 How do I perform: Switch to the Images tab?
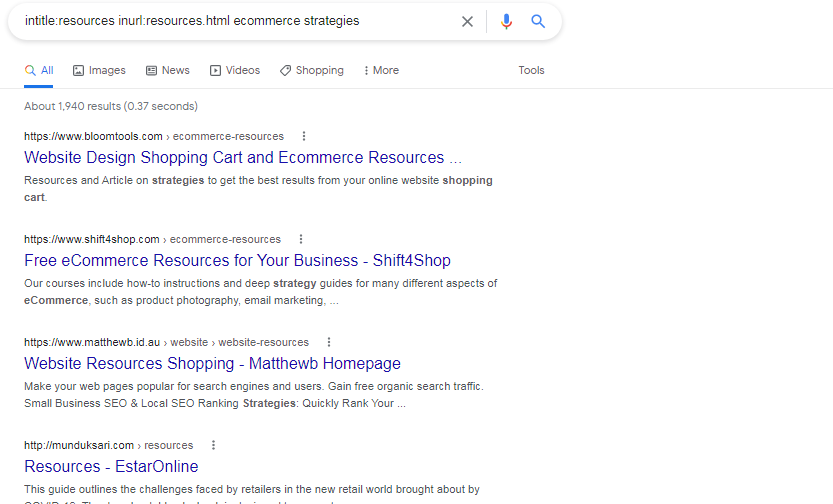[99, 70]
